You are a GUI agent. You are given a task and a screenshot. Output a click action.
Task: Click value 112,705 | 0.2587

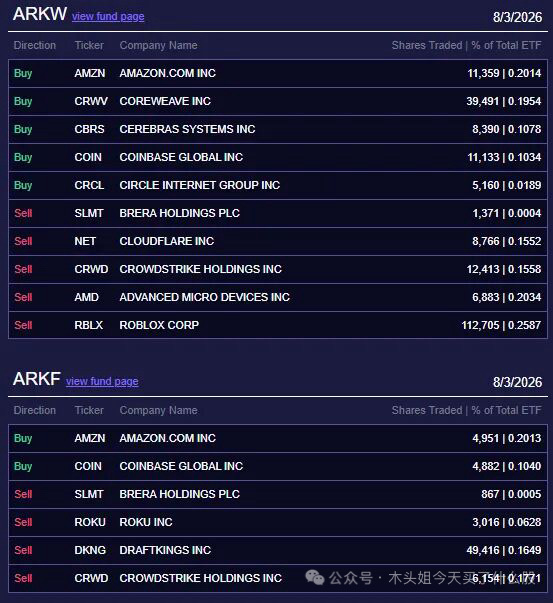click(501, 325)
